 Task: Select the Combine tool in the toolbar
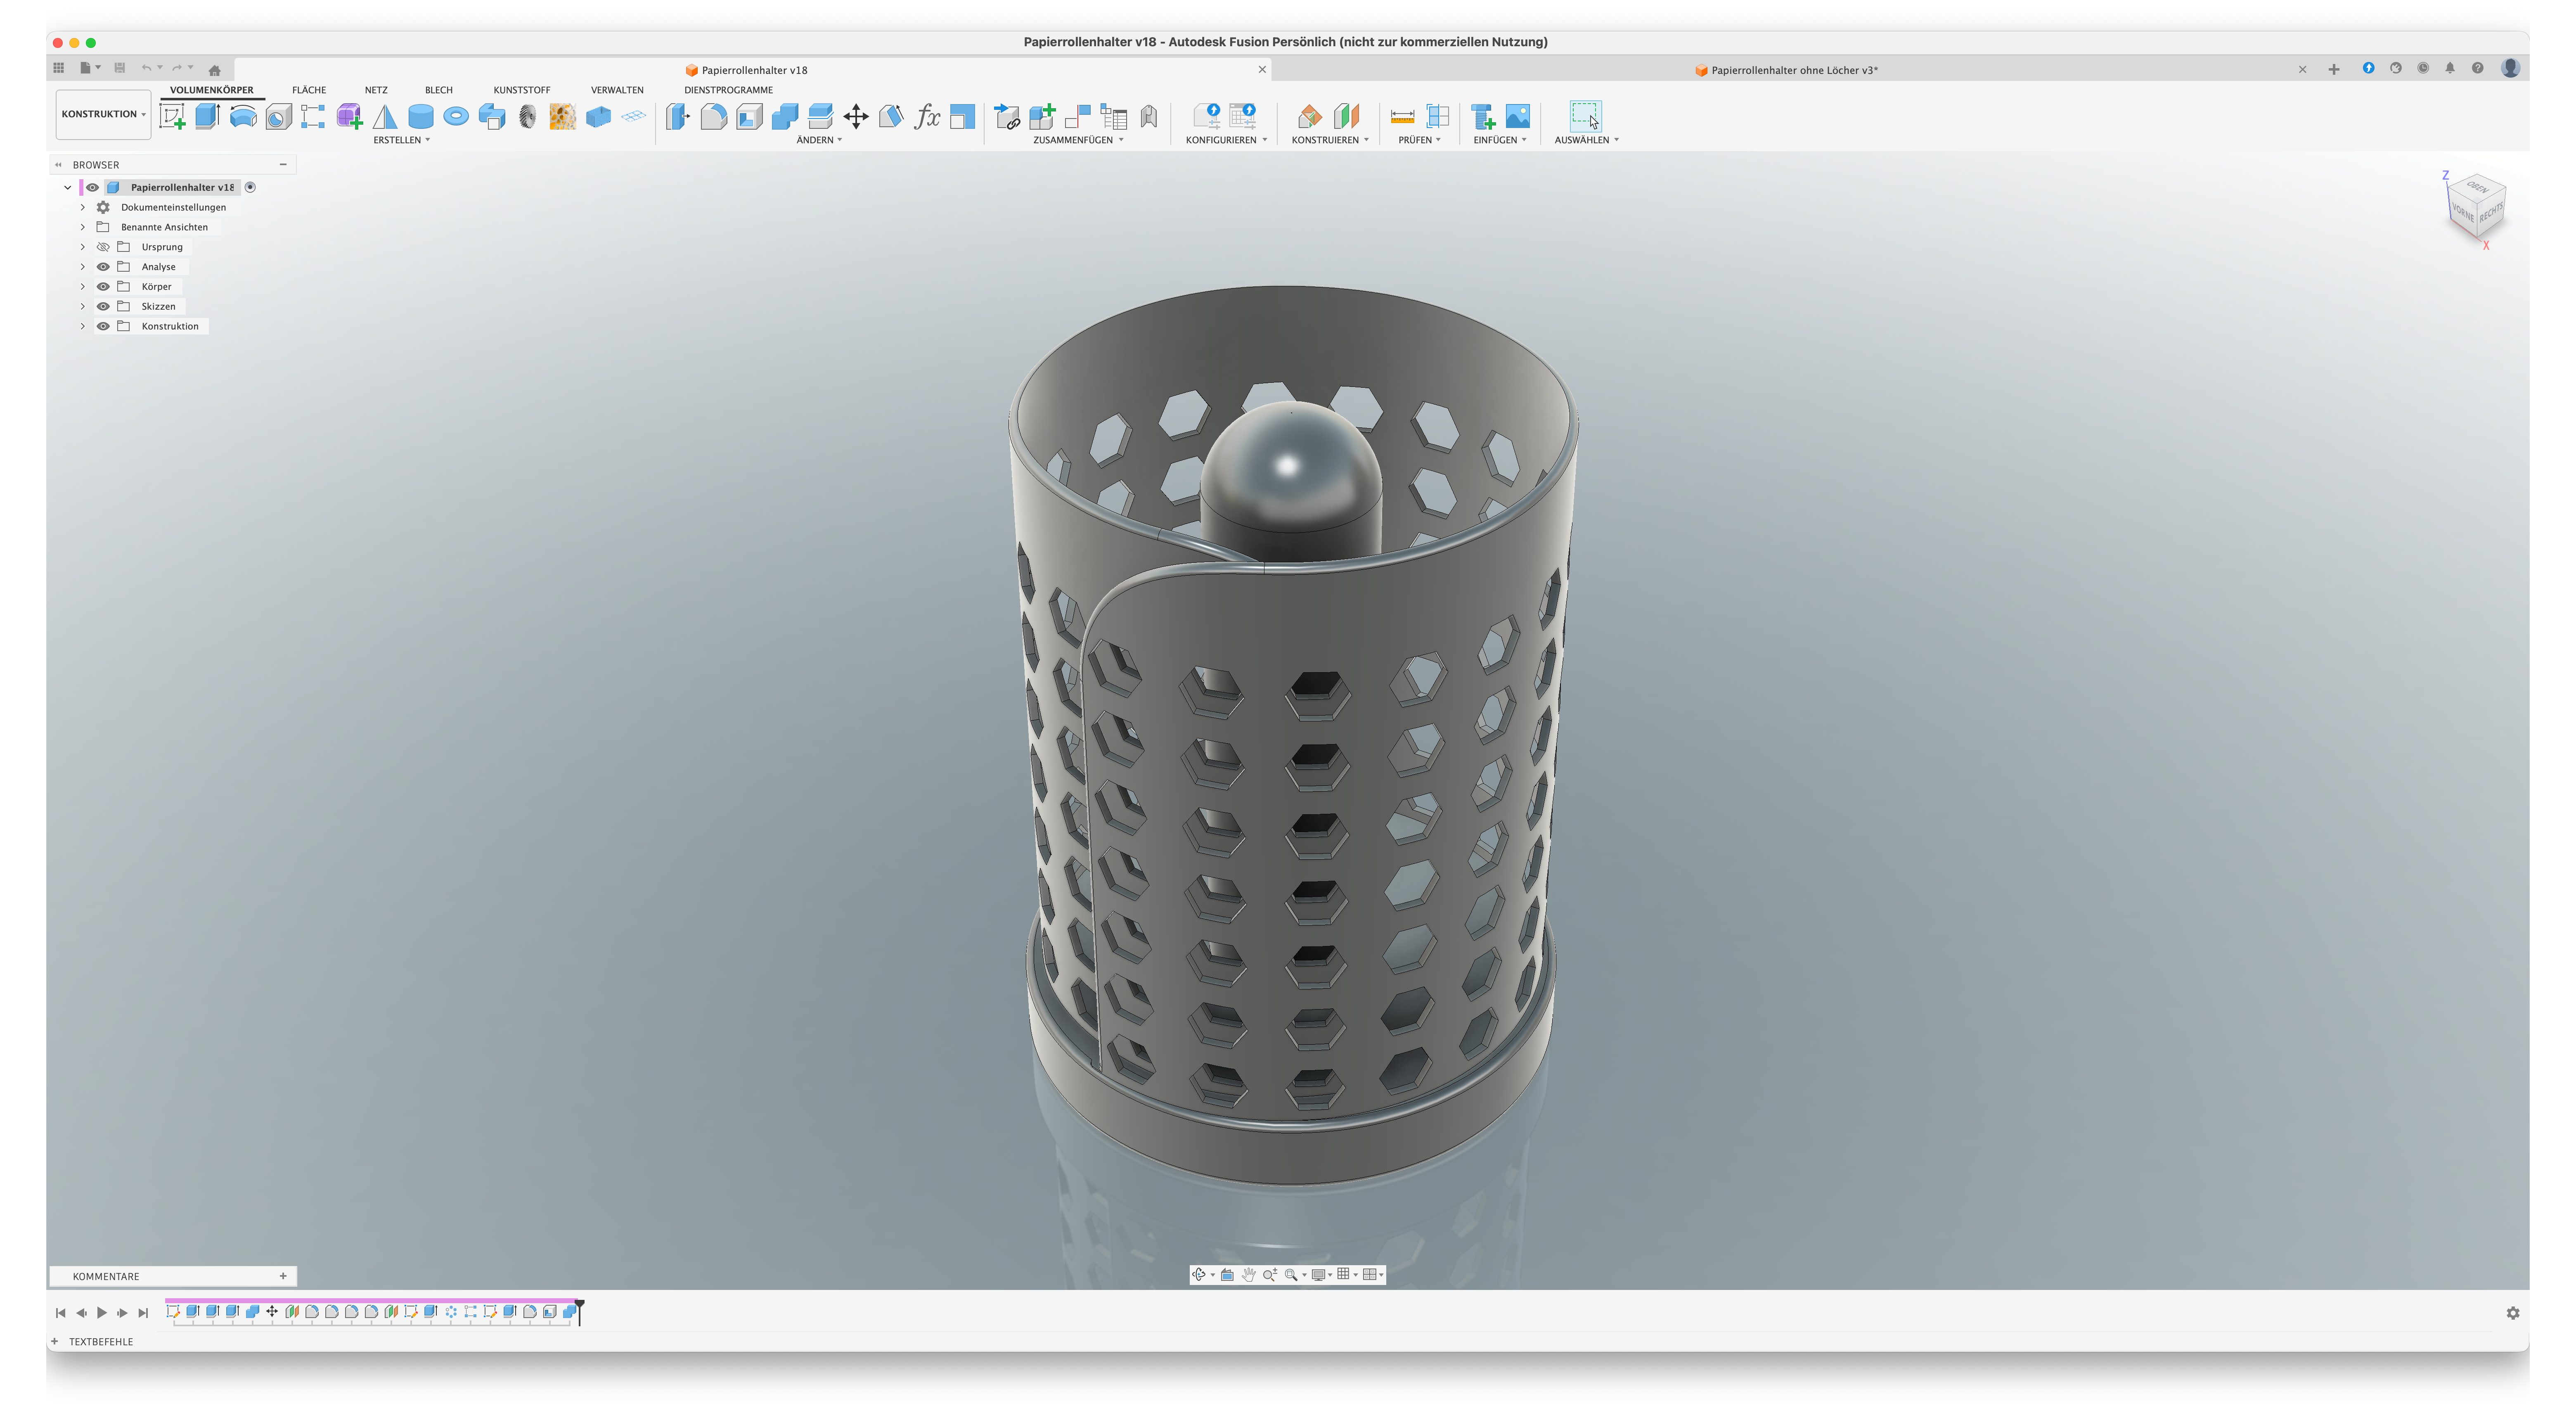tap(785, 117)
